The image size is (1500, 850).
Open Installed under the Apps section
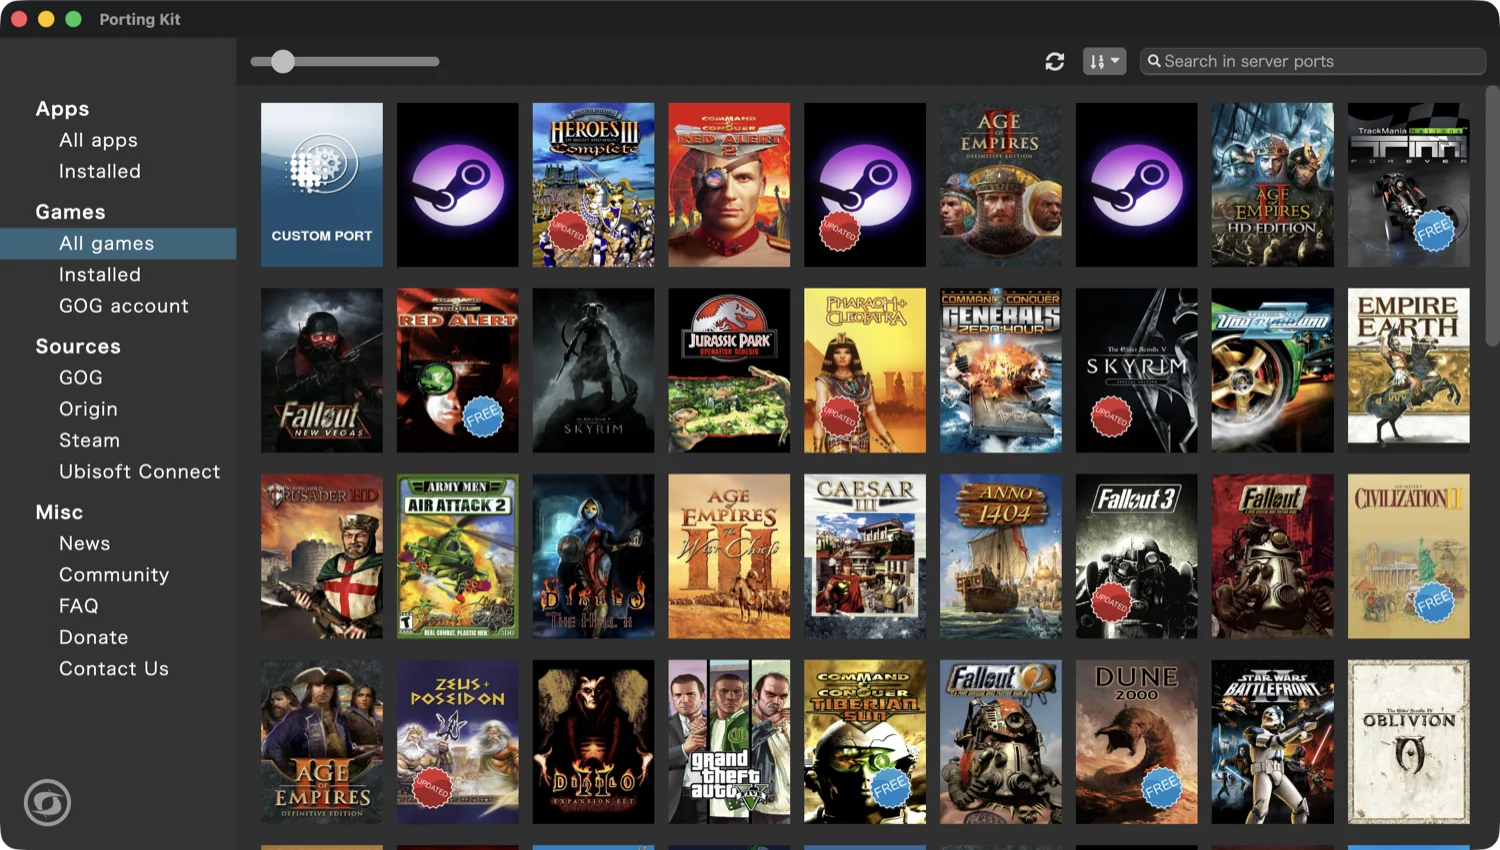[100, 171]
